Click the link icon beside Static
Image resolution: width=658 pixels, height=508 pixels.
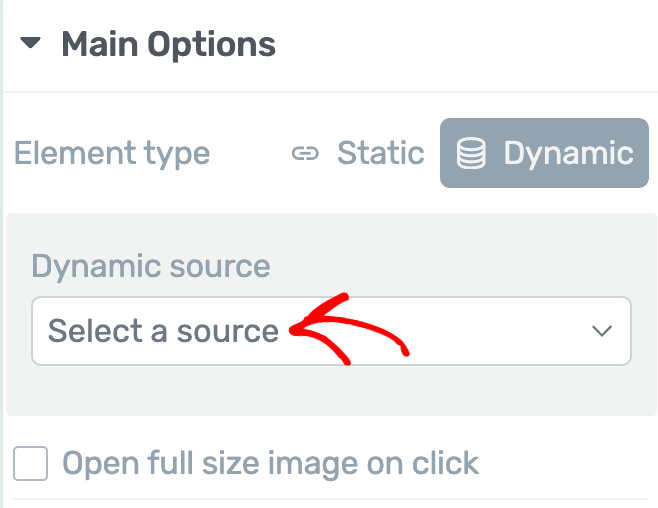pyautogui.click(x=304, y=153)
